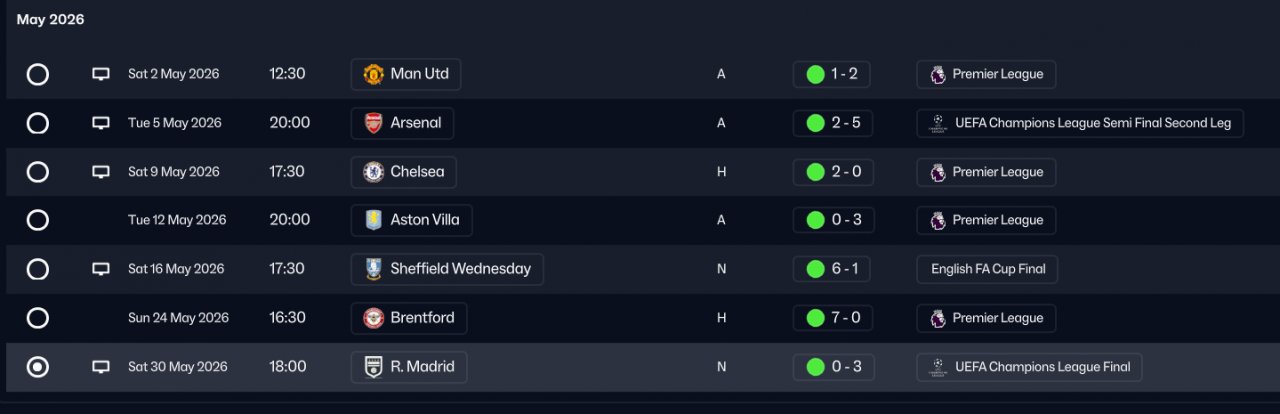
Task: Open UEFA Champions League Semi Final Second Leg
Action: click(1080, 123)
